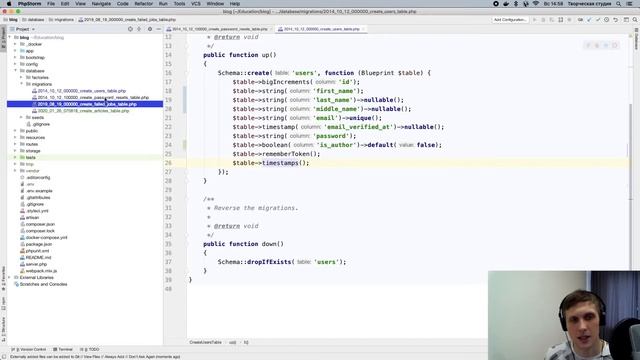Screen dimensions: 640x360
Task: Click the Wi-Fi icon in menu bar
Action: click(536, 4)
